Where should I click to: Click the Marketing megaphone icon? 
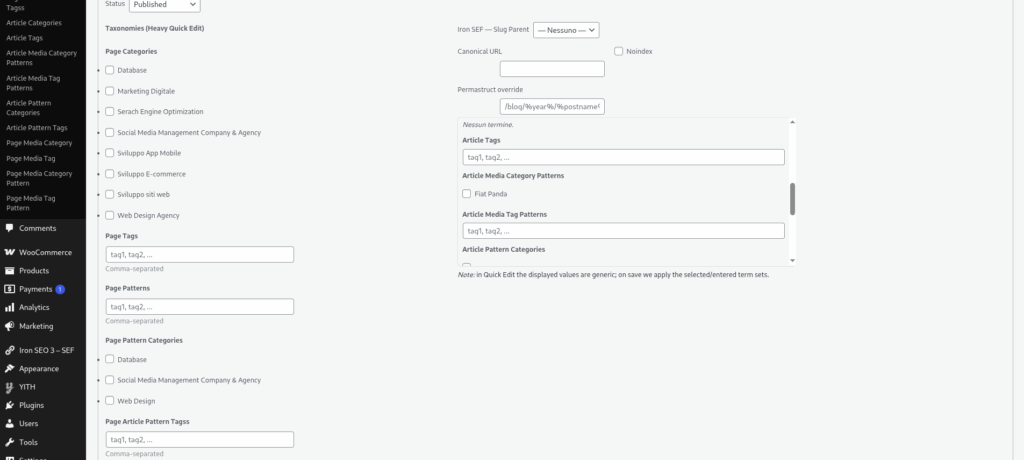(x=9, y=326)
